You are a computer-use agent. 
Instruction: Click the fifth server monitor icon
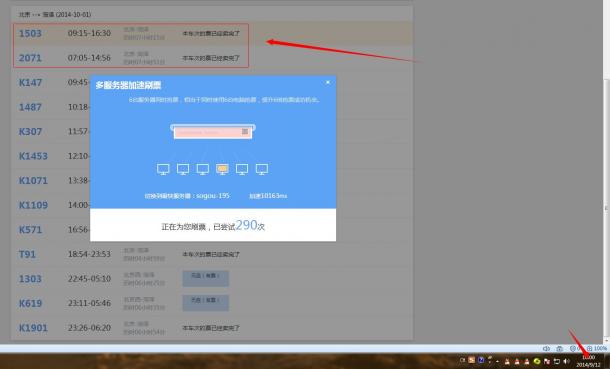click(242, 169)
